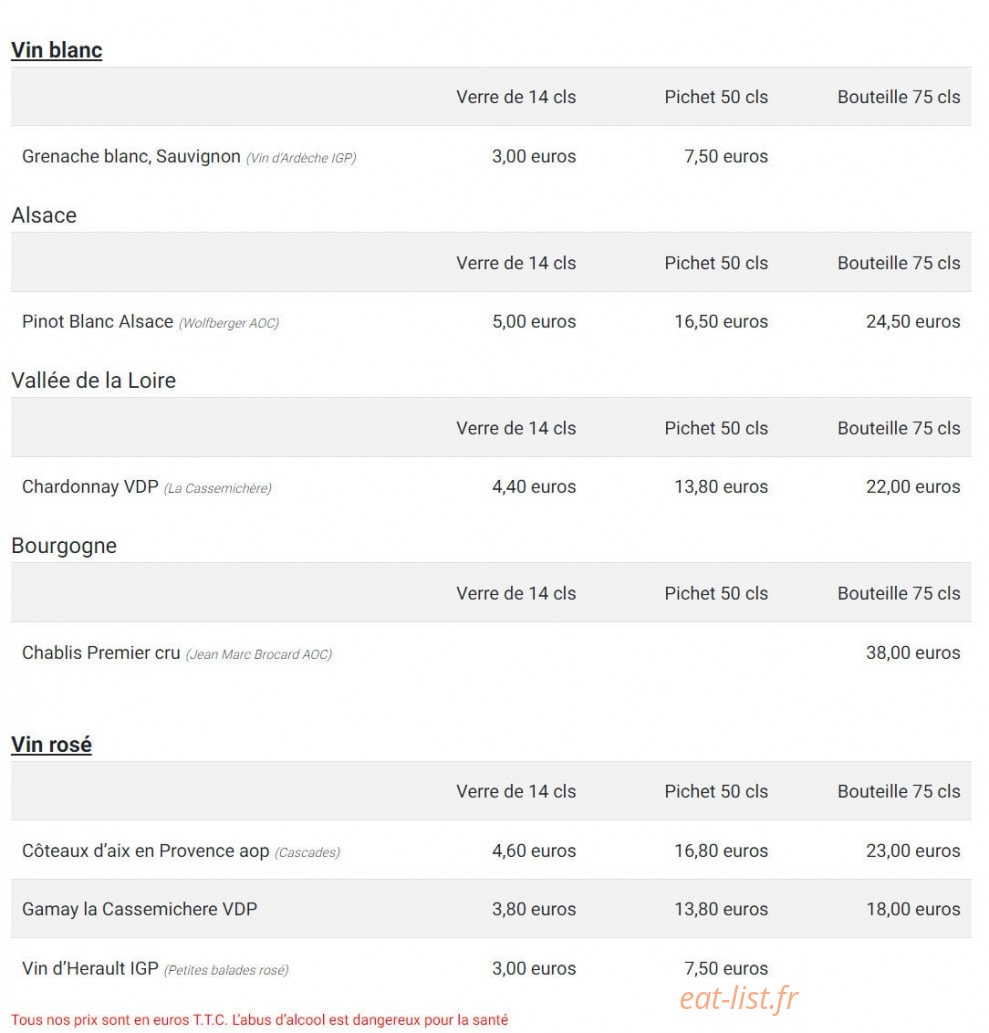Click the 18,00 euros Gamay bottle price
This screenshot has height=1033, width=989.
click(x=913, y=909)
